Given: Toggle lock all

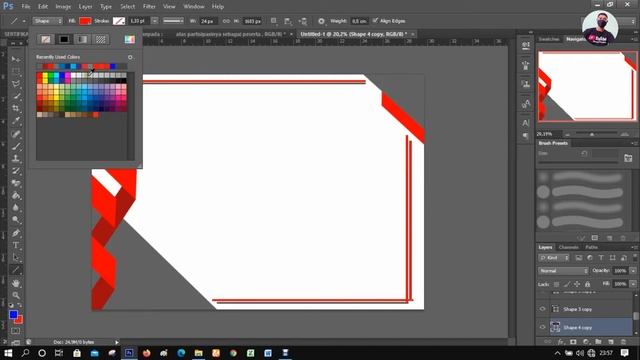Looking at the screenshot, I should 587,284.
